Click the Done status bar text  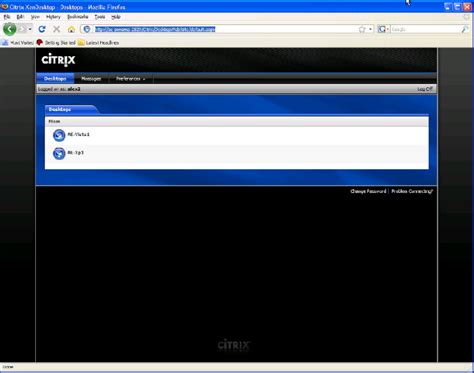coord(8,367)
